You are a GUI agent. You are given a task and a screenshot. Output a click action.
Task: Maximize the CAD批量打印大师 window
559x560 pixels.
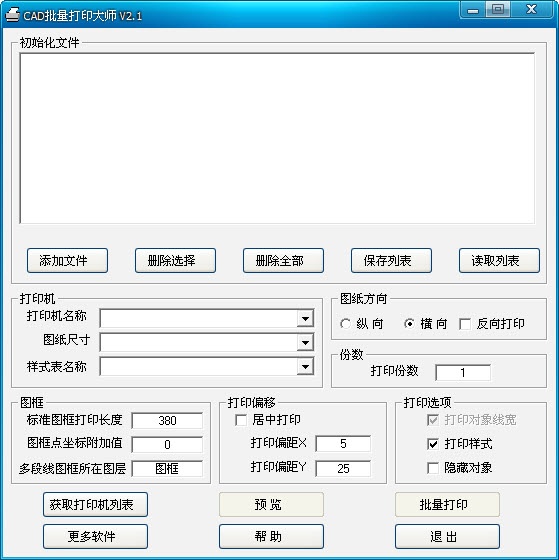[x=498, y=10]
